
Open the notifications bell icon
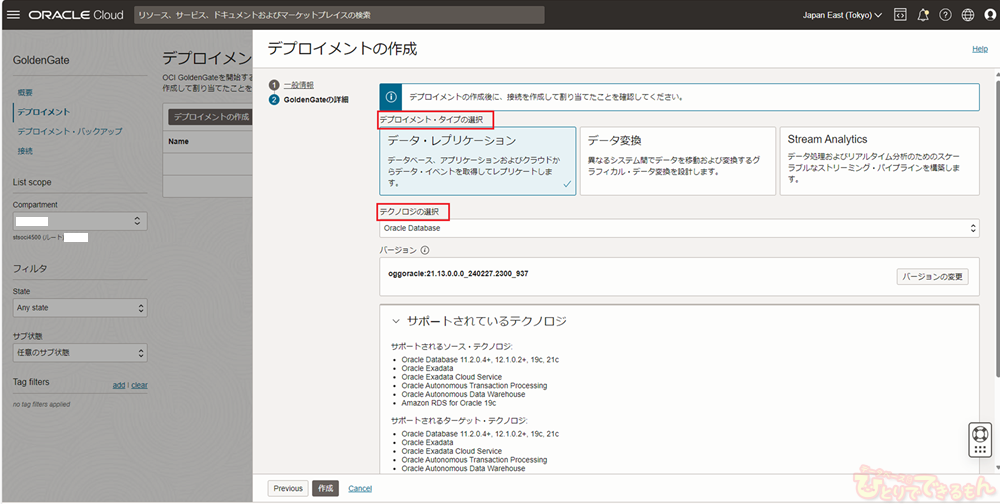click(923, 15)
